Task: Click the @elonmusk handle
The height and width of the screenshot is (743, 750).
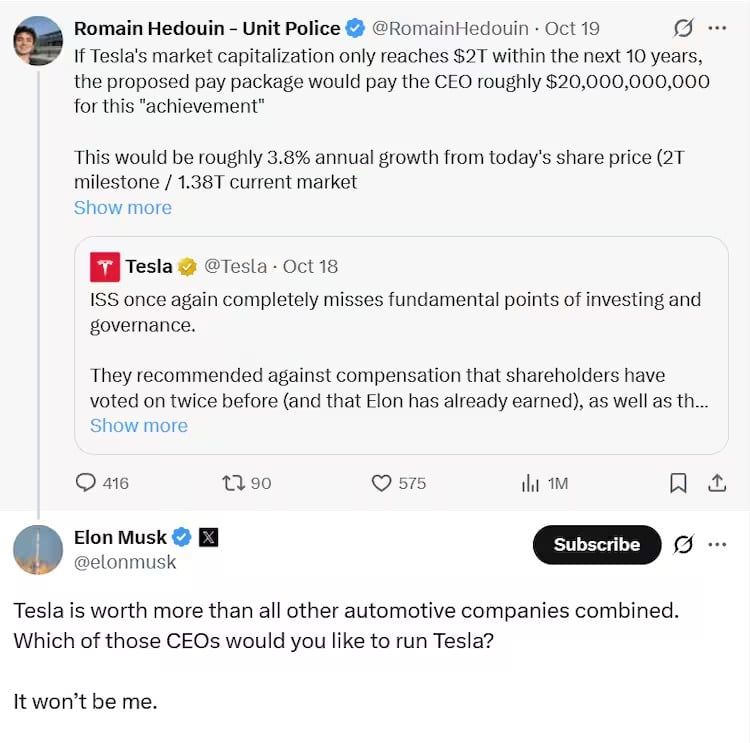Action: coord(125,562)
